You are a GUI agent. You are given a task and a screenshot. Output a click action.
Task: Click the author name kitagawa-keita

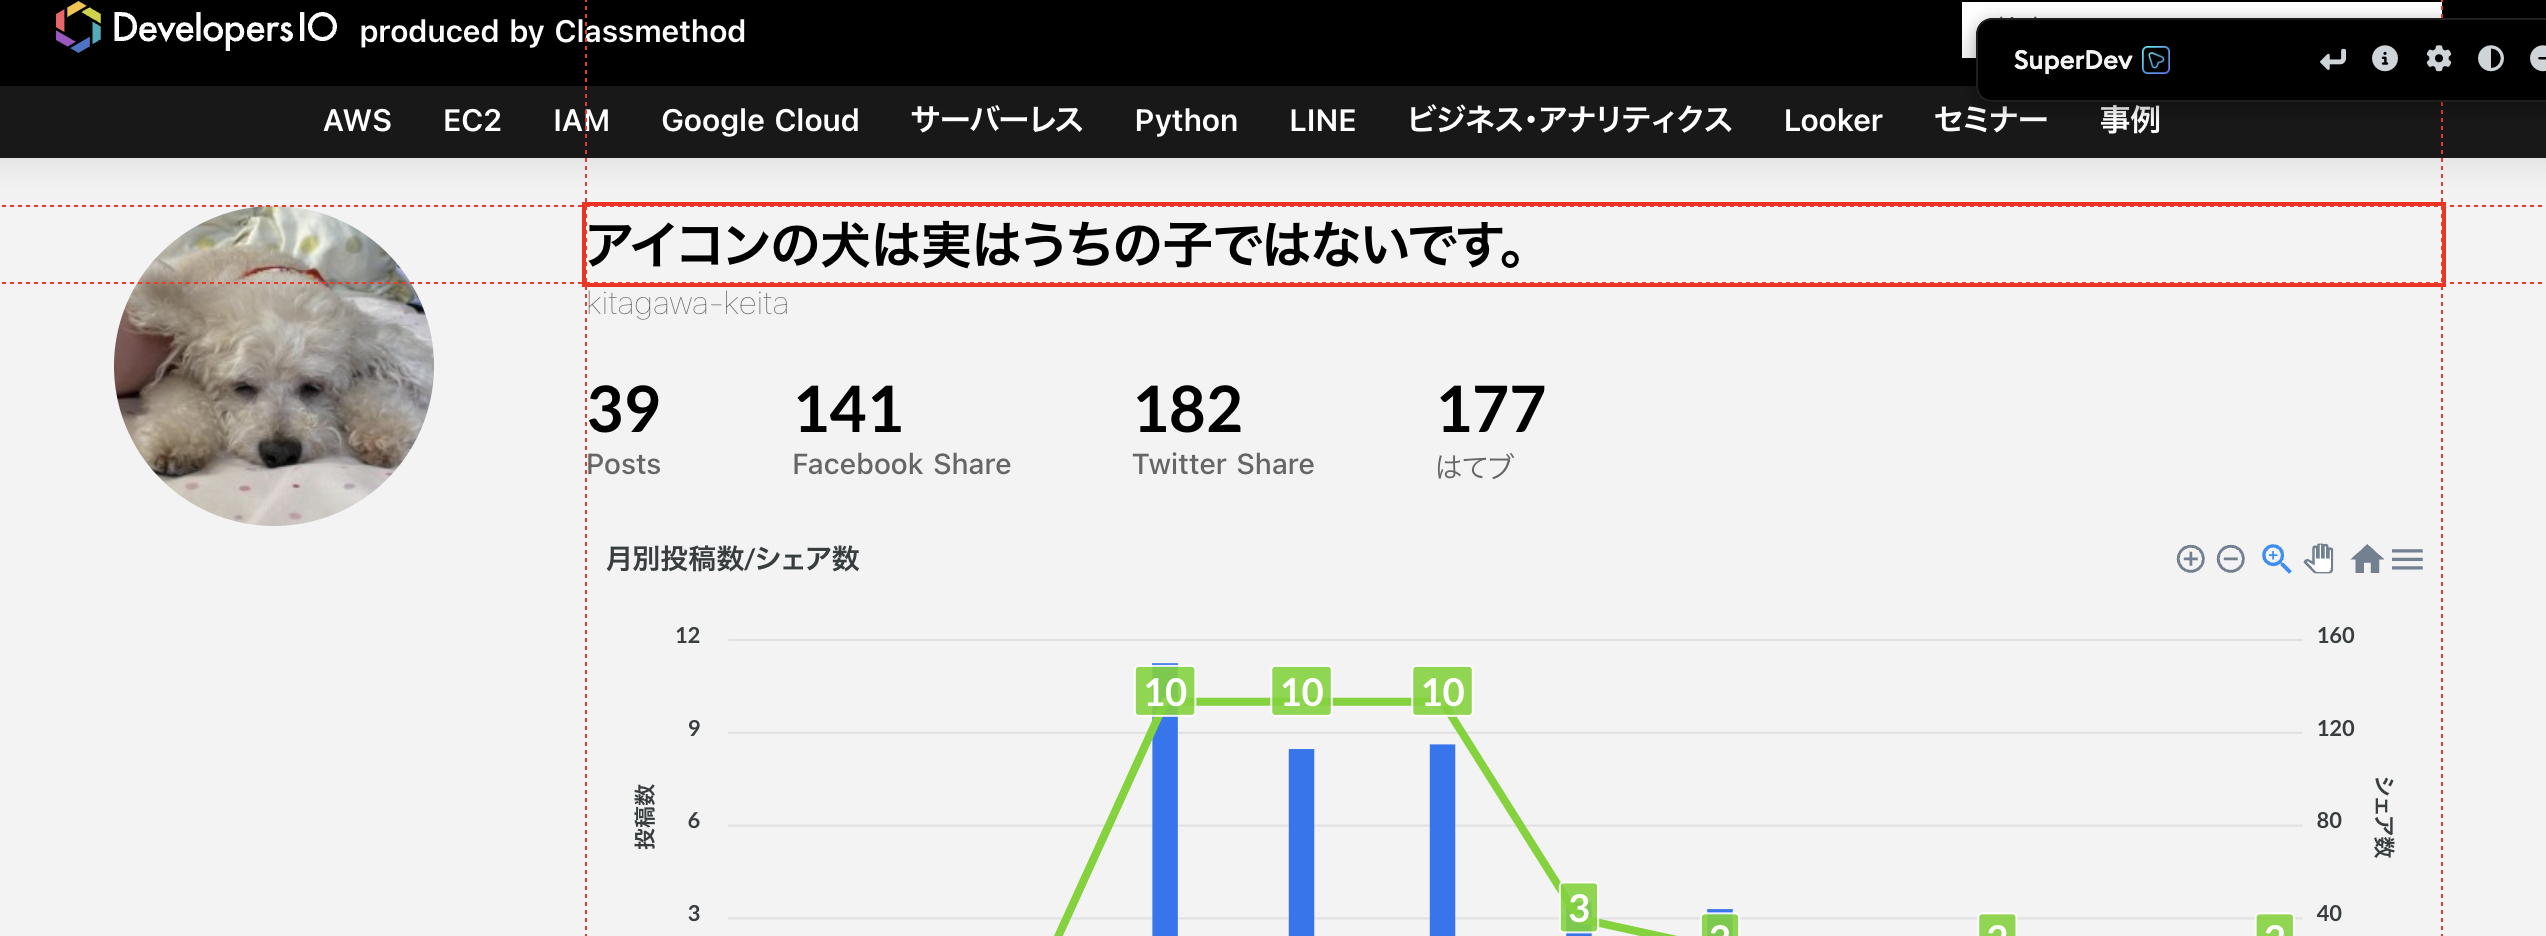[x=688, y=303]
